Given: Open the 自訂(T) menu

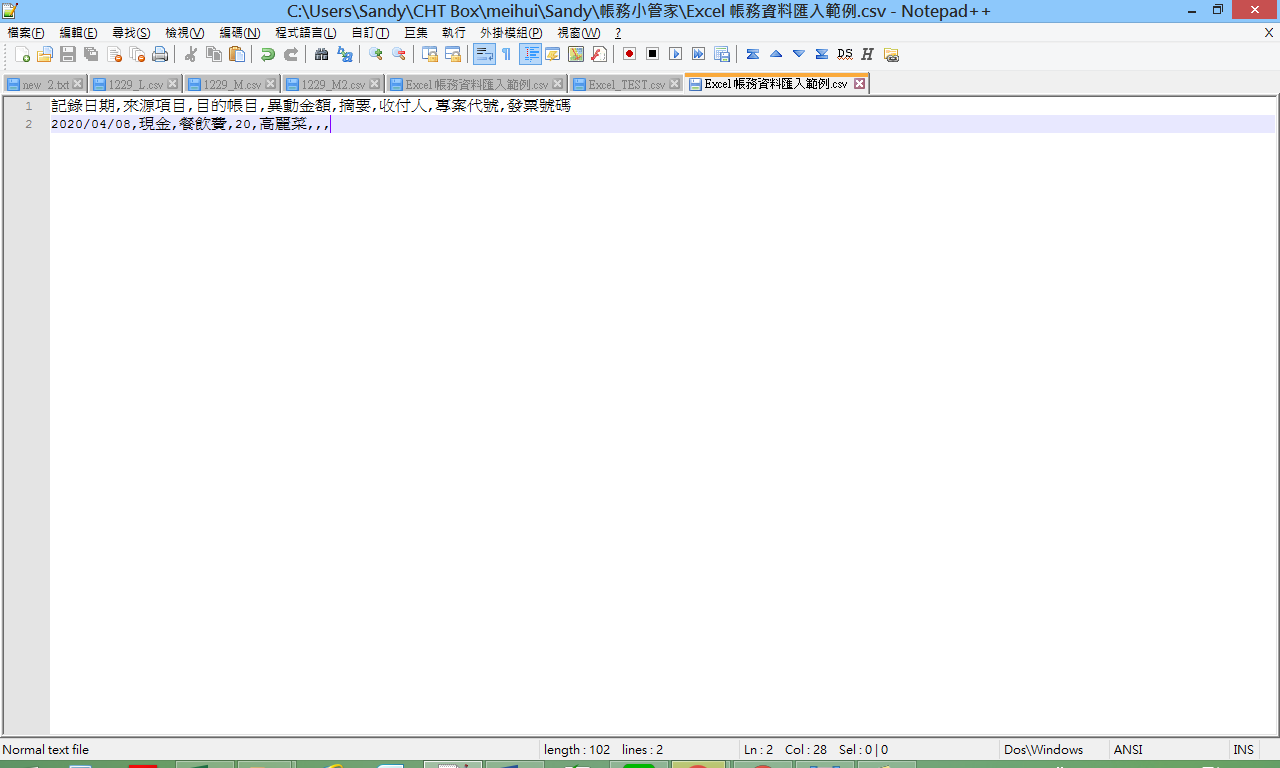Looking at the screenshot, I should tap(370, 33).
